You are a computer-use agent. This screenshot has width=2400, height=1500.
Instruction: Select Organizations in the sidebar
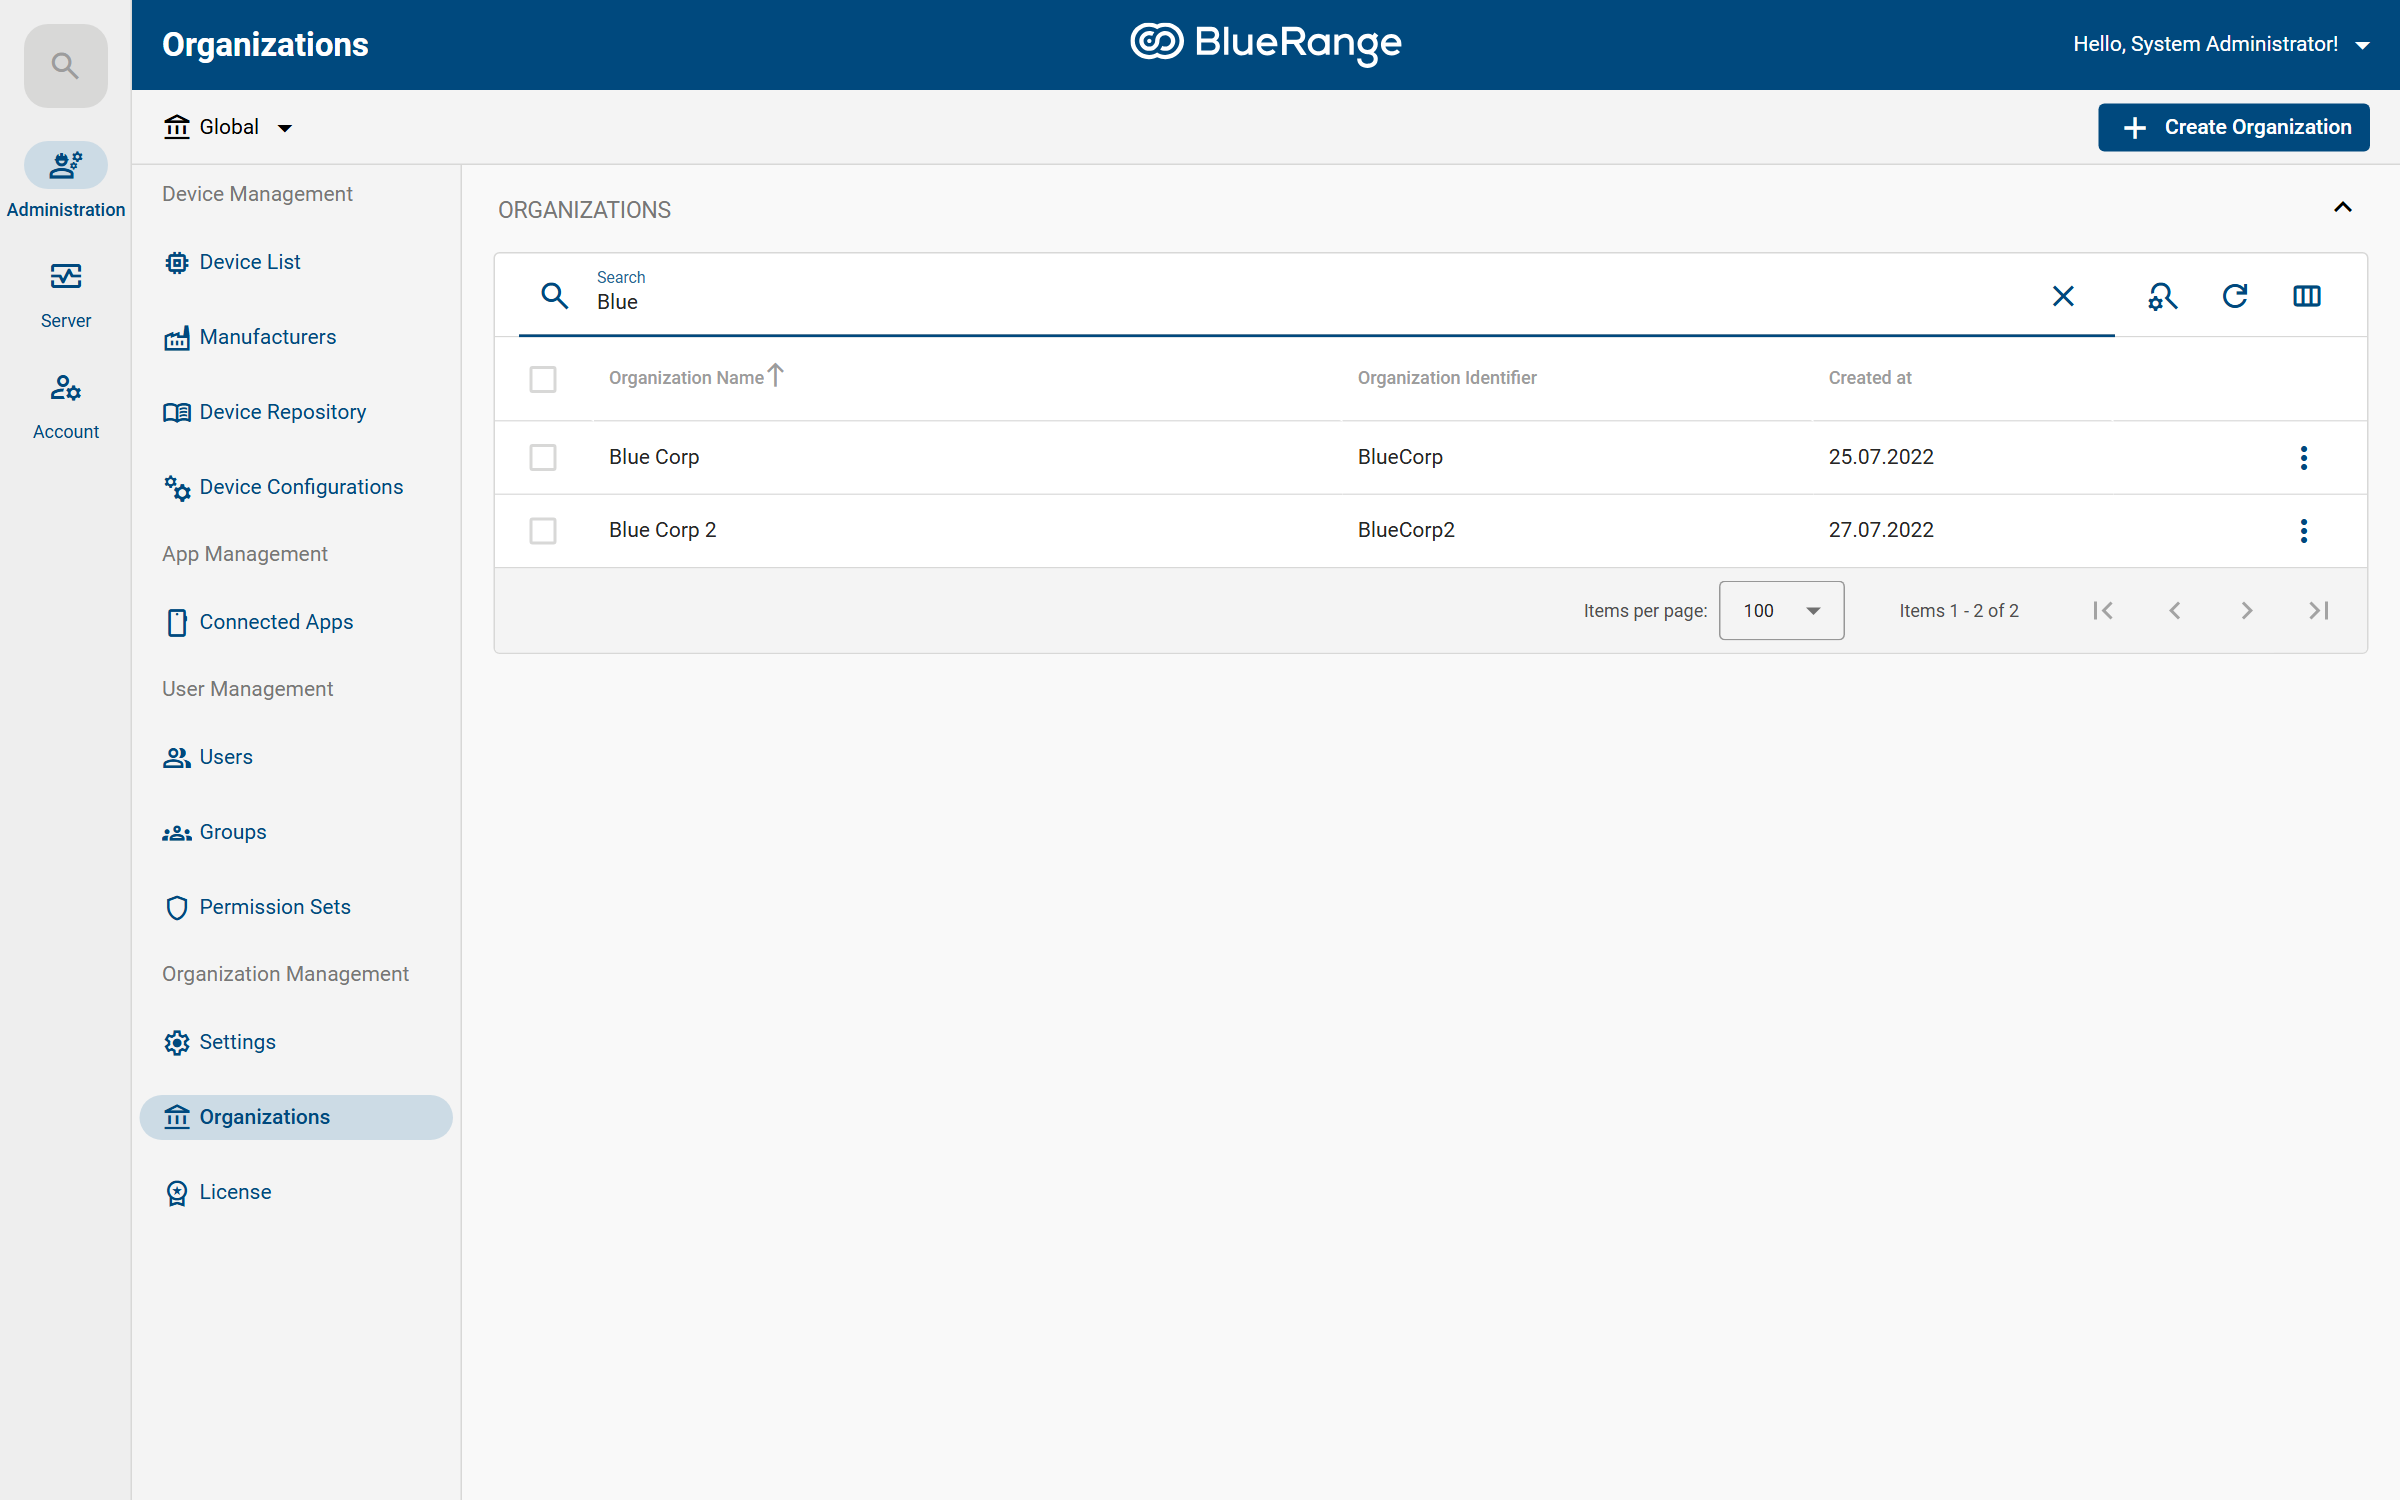296,1117
